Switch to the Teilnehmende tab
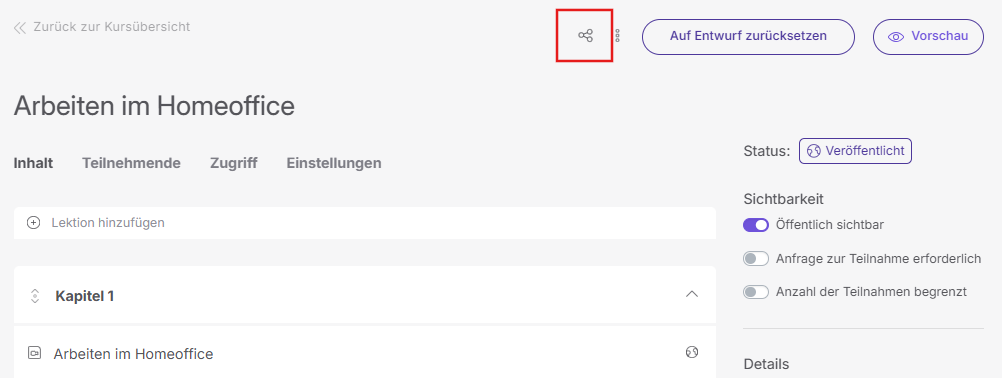Image resolution: width=1002 pixels, height=378 pixels. coord(131,163)
